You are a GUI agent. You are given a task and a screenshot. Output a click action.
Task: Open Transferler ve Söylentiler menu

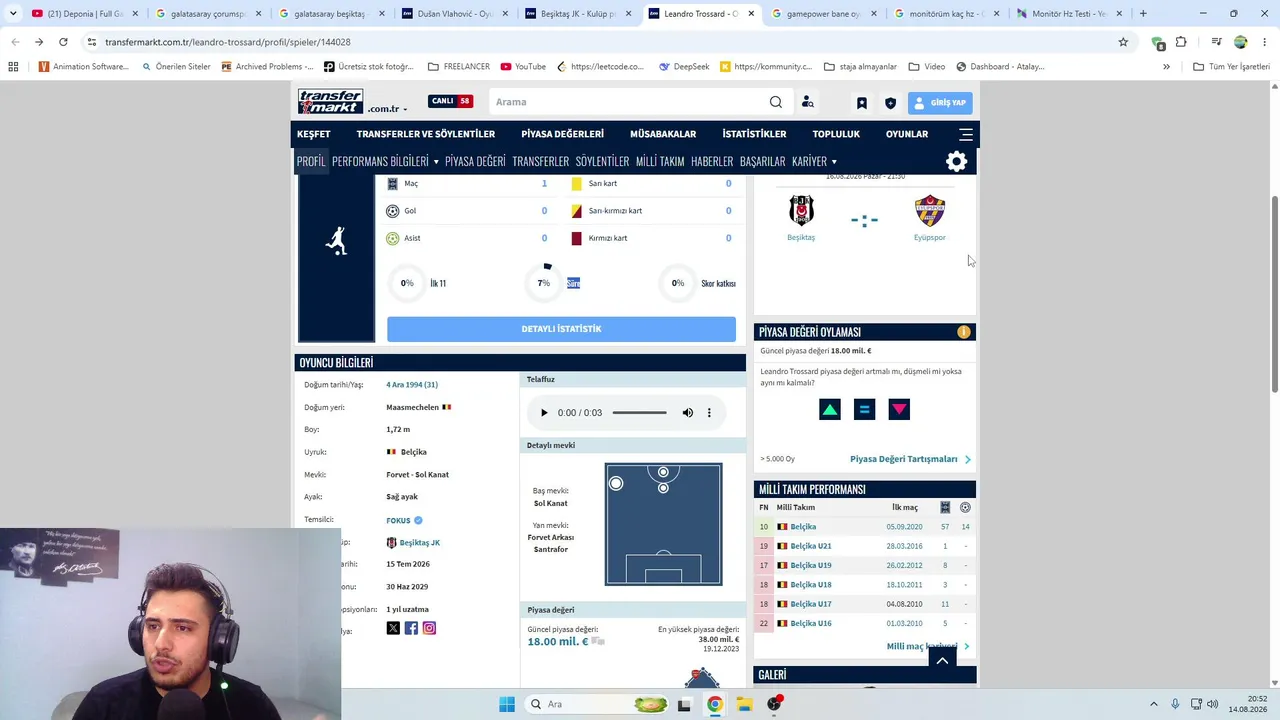point(426,134)
